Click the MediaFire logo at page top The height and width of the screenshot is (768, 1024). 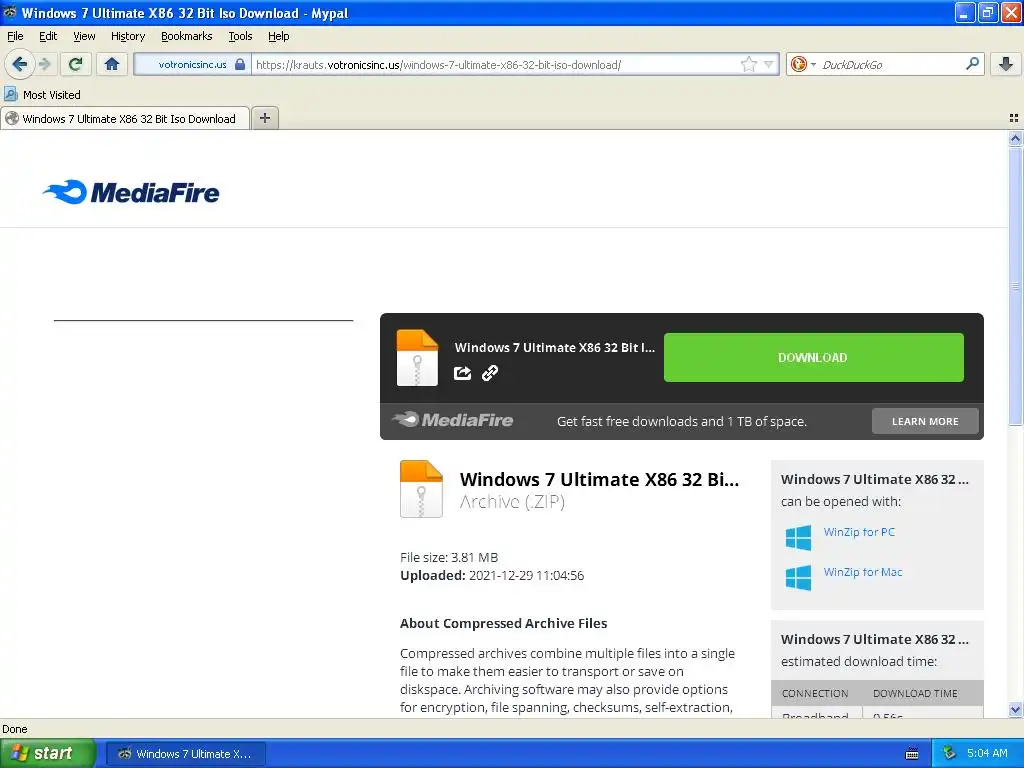(x=131, y=192)
